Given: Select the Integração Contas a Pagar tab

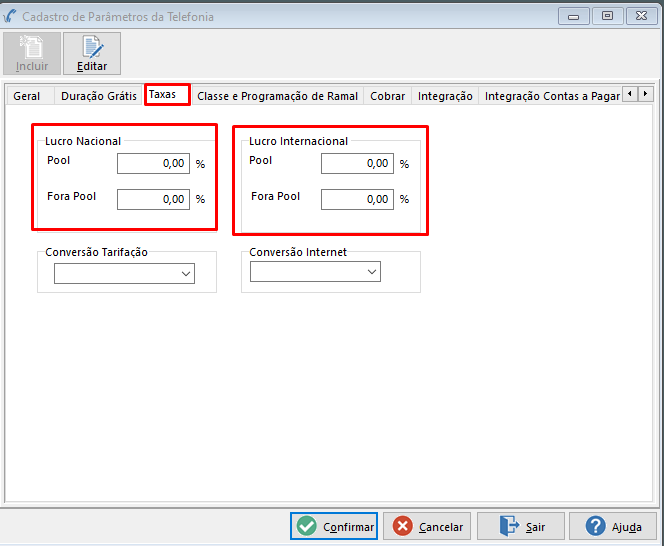Looking at the screenshot, I should (x=552, y=96).
